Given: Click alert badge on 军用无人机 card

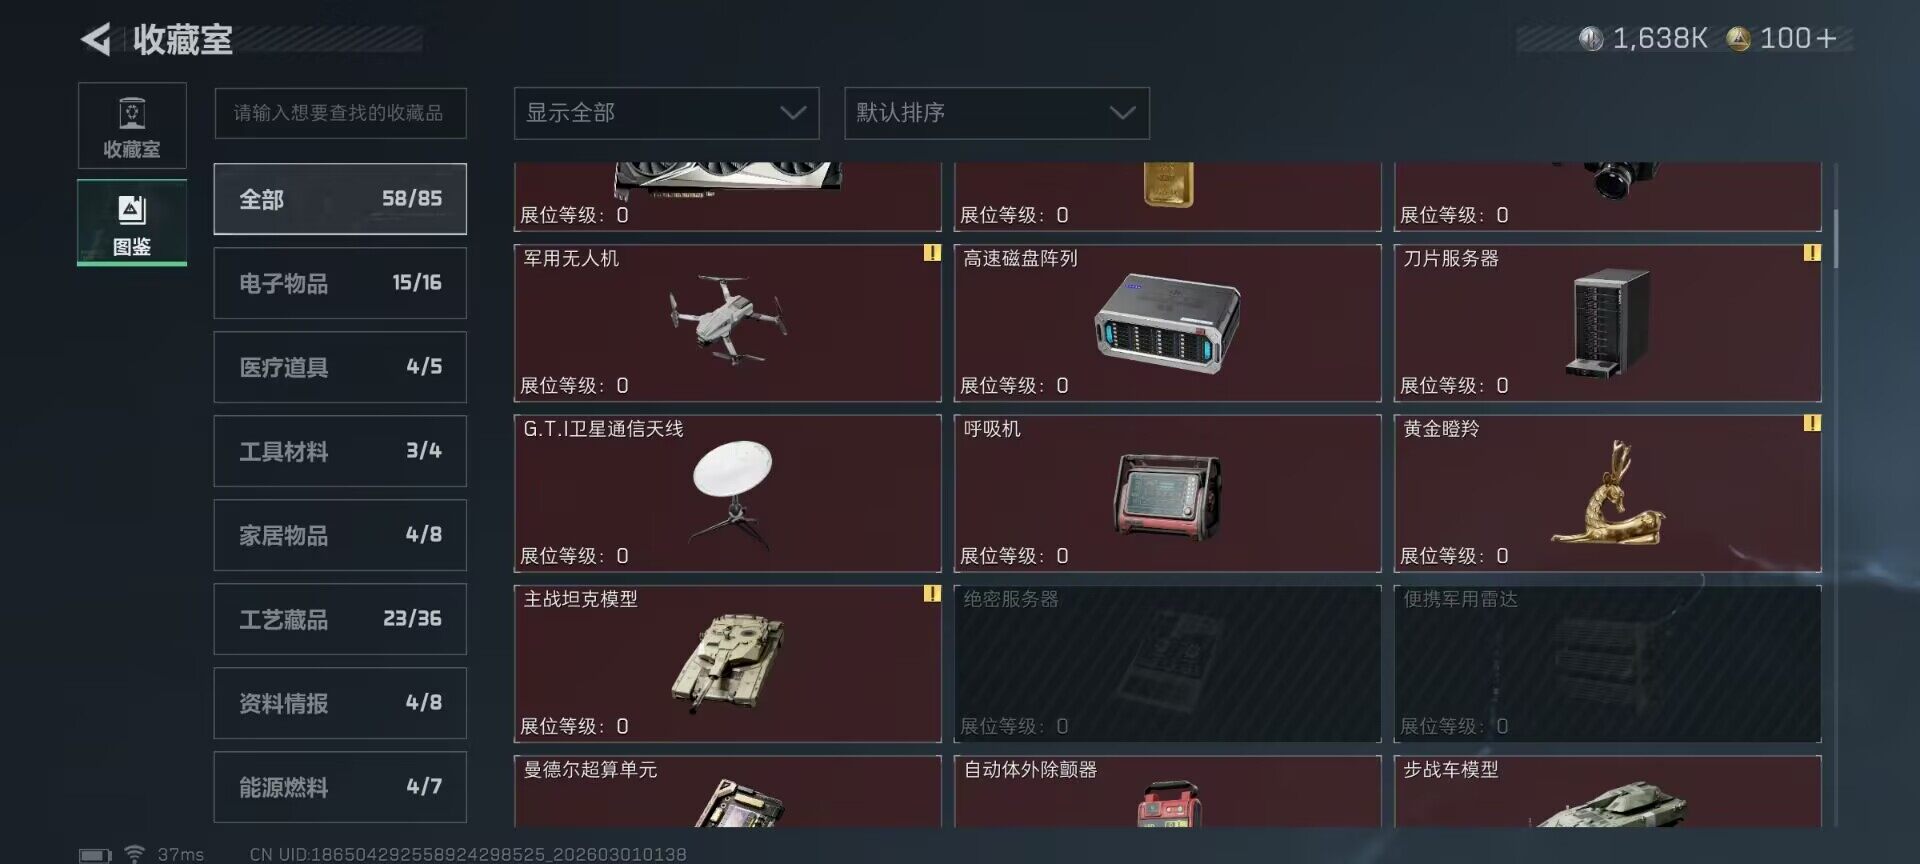Looking at the screenshot, I should 932,253.
